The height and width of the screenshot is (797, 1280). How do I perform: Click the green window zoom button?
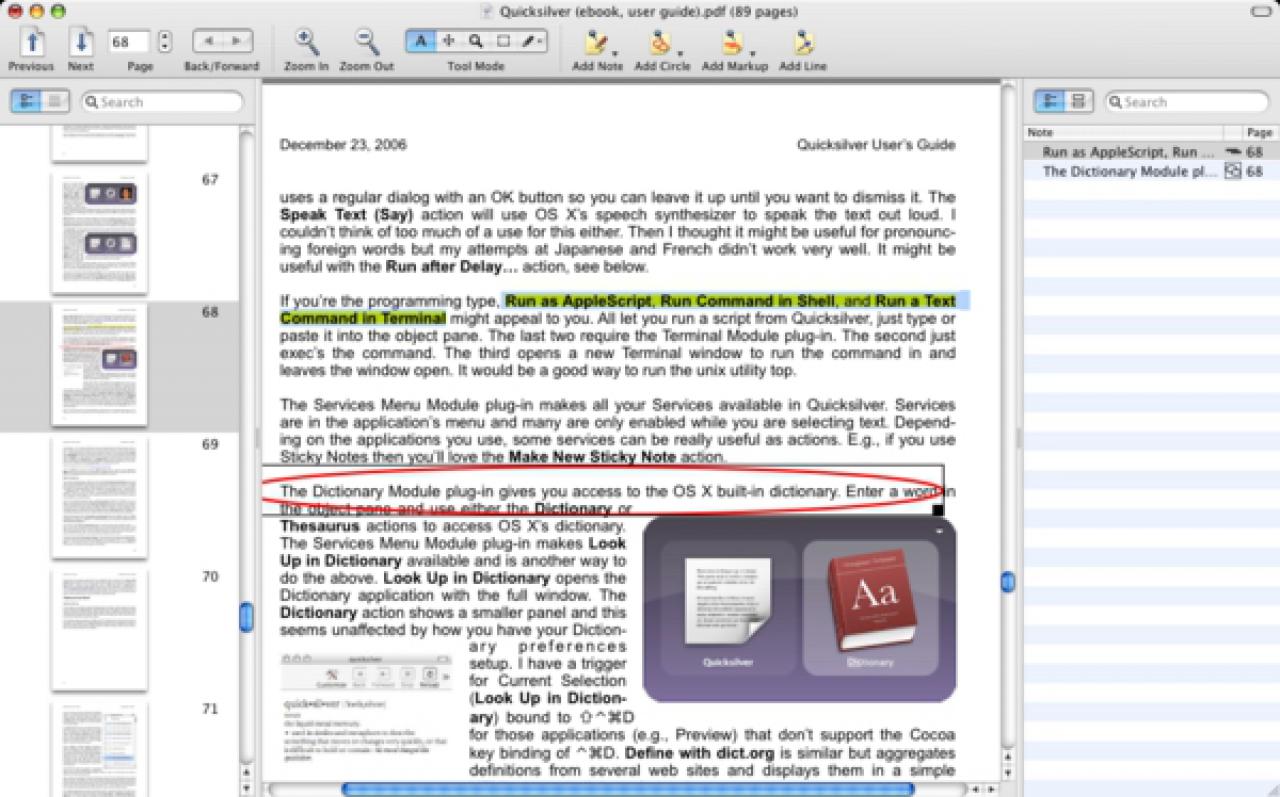point(57,11)
